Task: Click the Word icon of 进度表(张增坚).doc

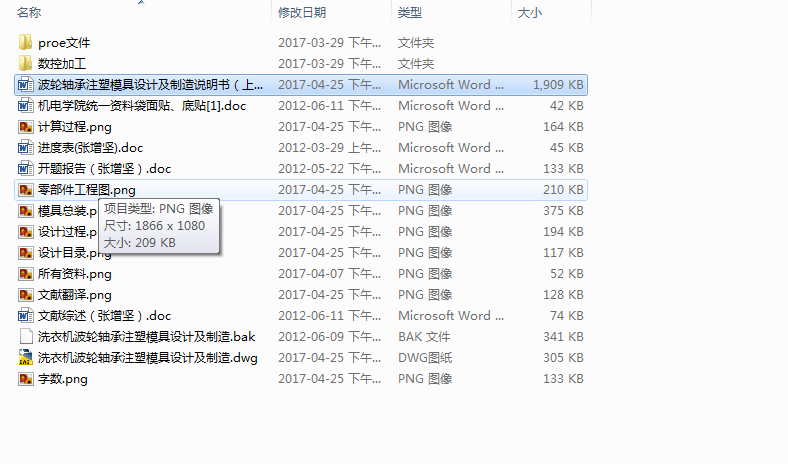Action: coord(26,147)
